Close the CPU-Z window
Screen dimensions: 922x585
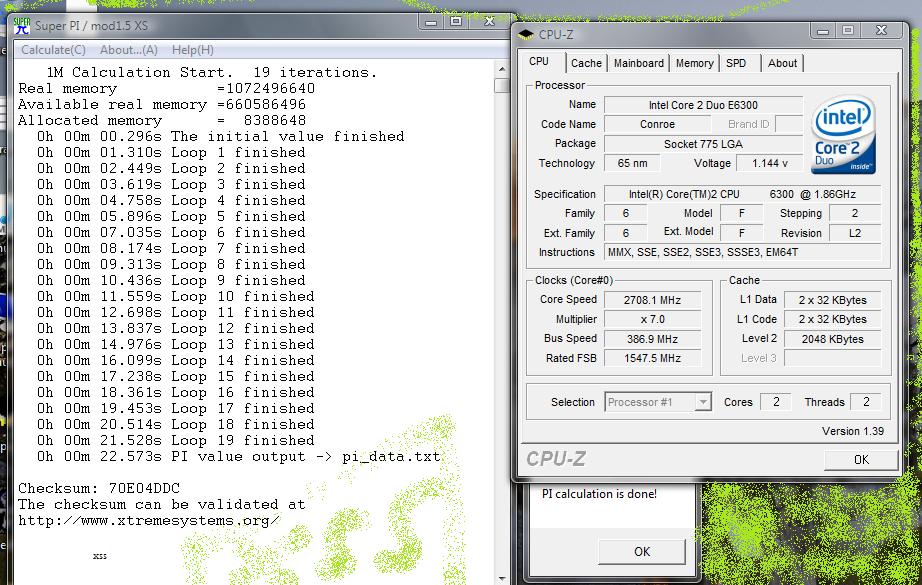(x=882, y=32)
